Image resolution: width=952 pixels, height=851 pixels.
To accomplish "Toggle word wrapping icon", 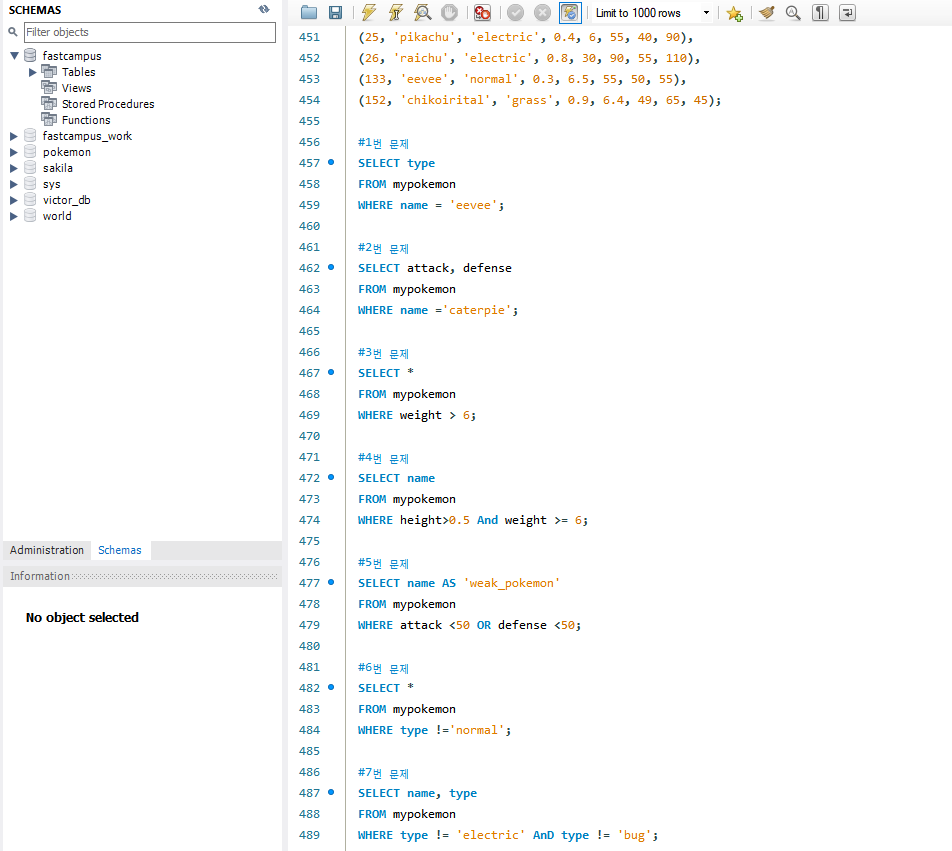I will coord(848,12).
